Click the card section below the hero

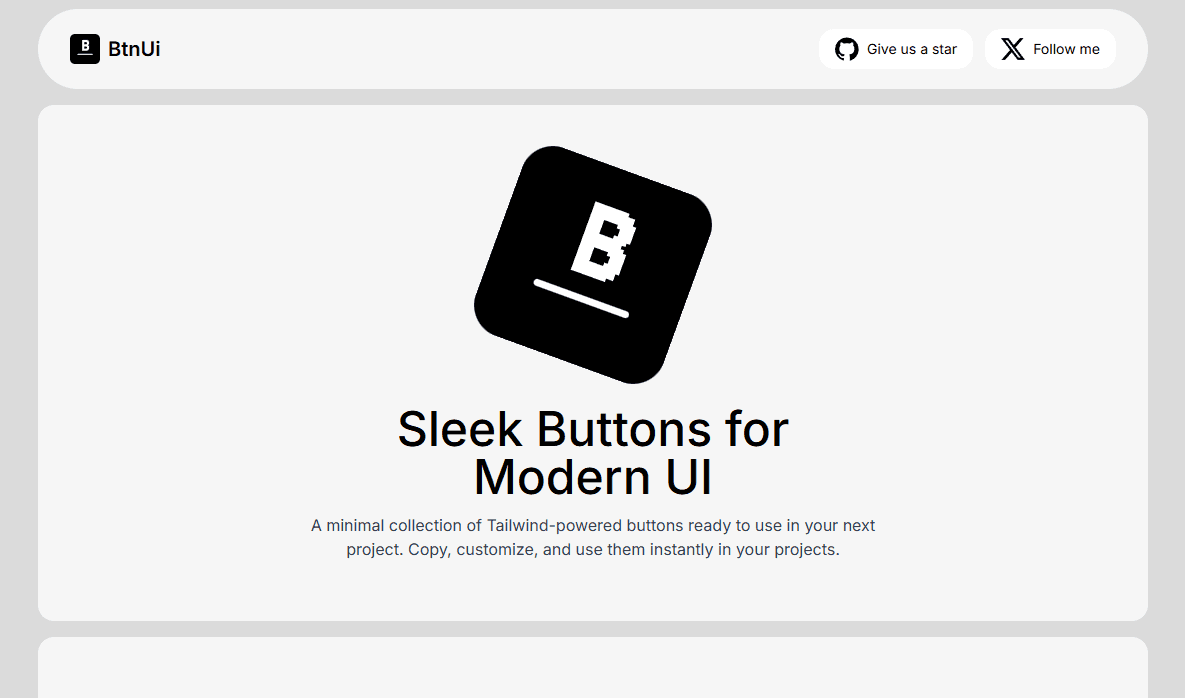[593, 670]
